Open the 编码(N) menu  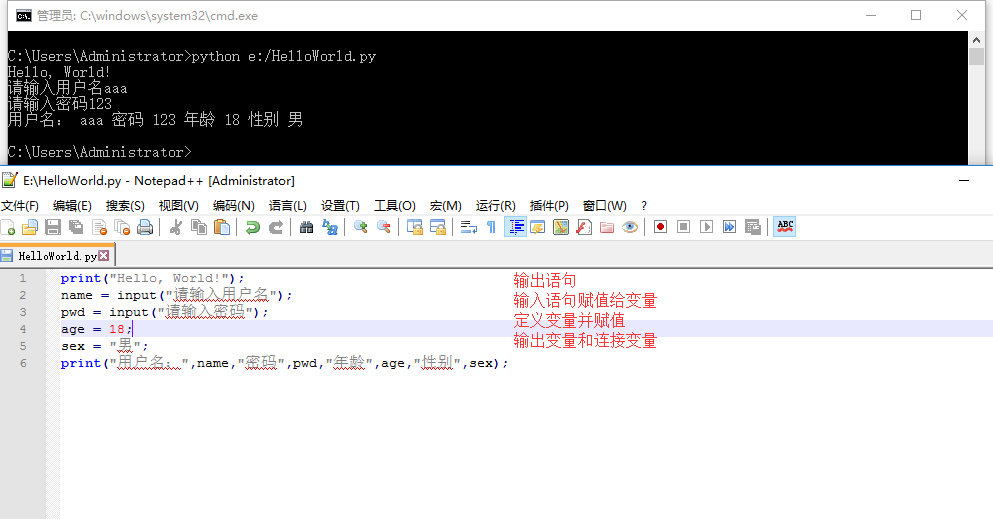click(234, 206)
